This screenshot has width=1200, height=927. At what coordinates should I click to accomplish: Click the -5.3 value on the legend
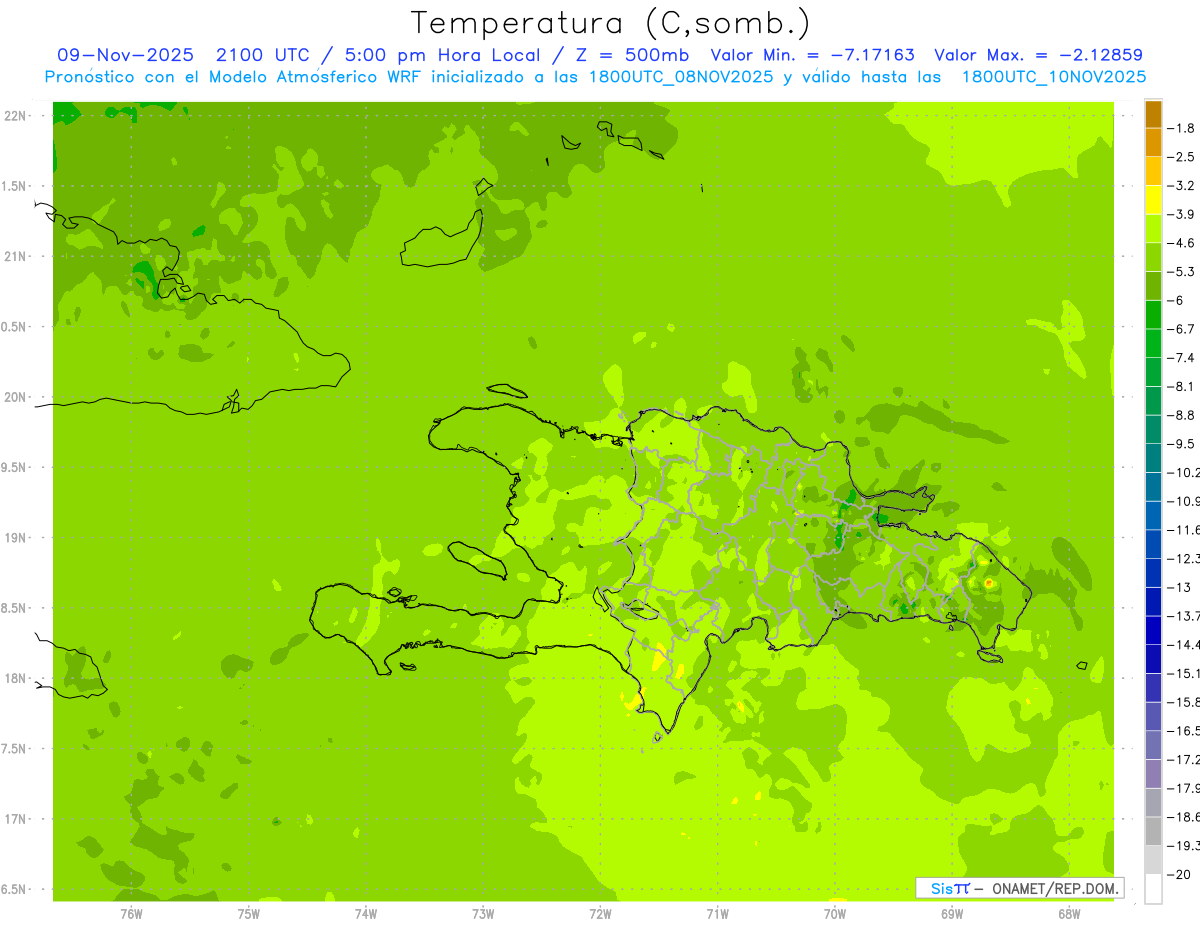1182,272
